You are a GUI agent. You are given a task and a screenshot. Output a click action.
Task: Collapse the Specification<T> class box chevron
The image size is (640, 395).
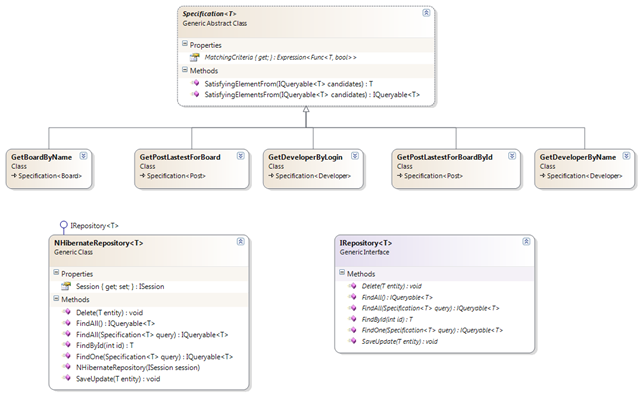pos(426,13)
